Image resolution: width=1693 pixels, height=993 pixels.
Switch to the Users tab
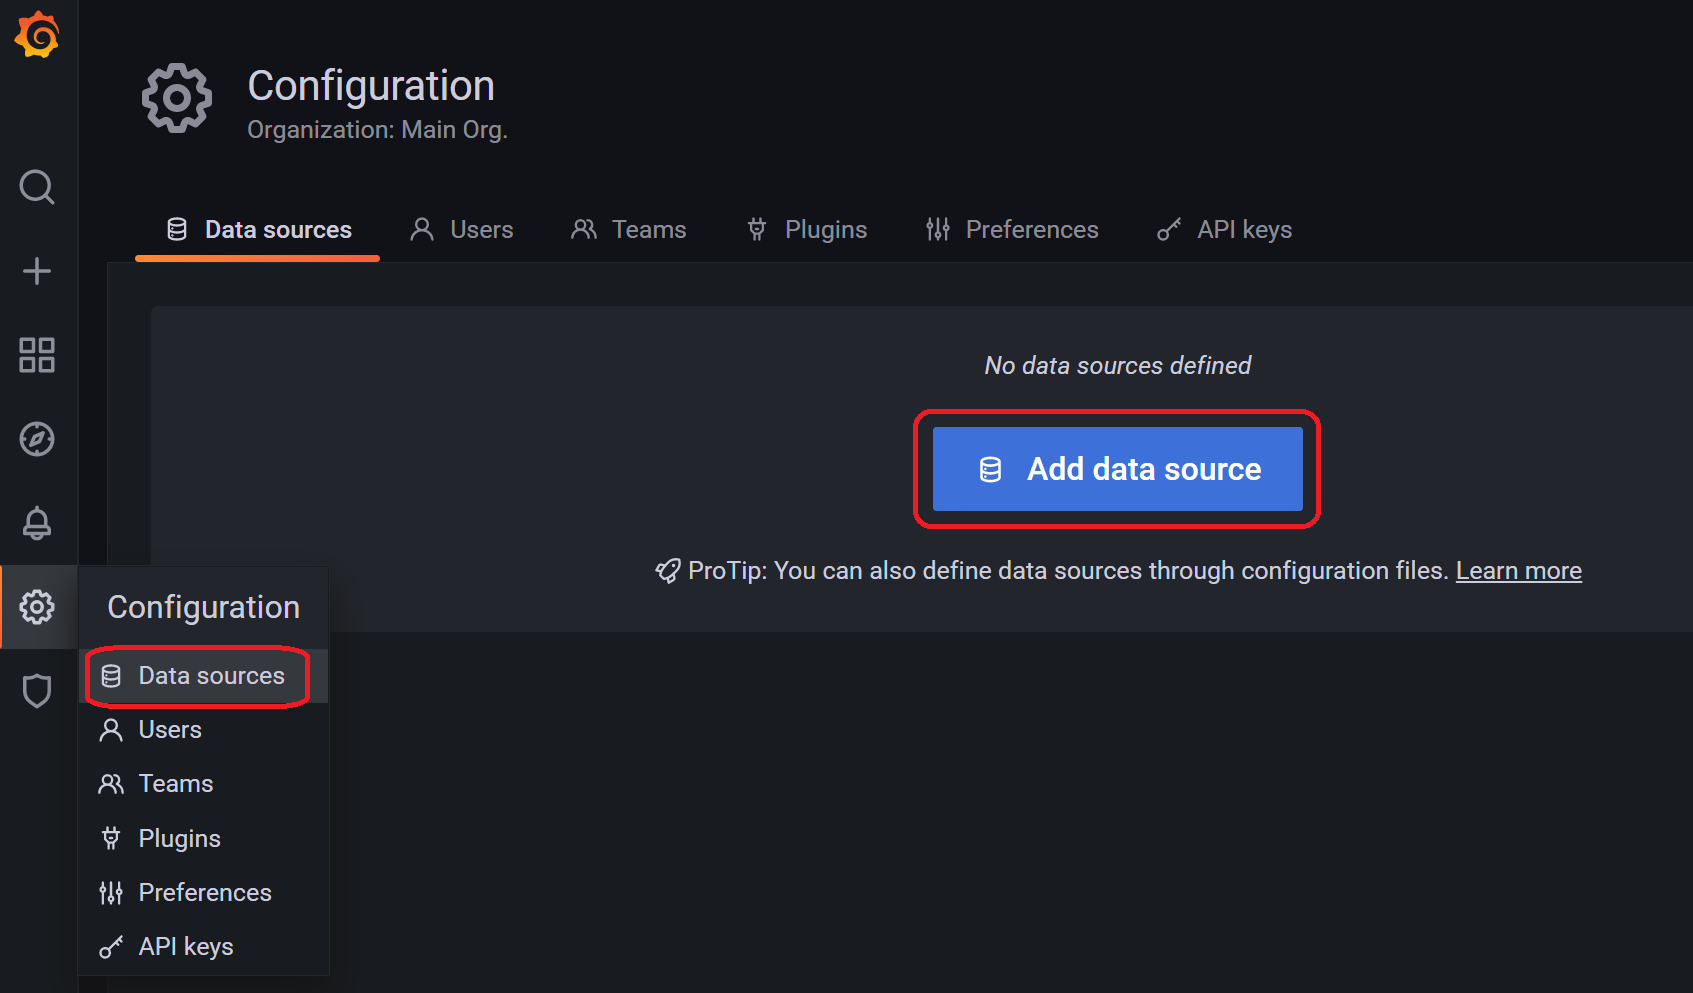(x=462, y=229)
